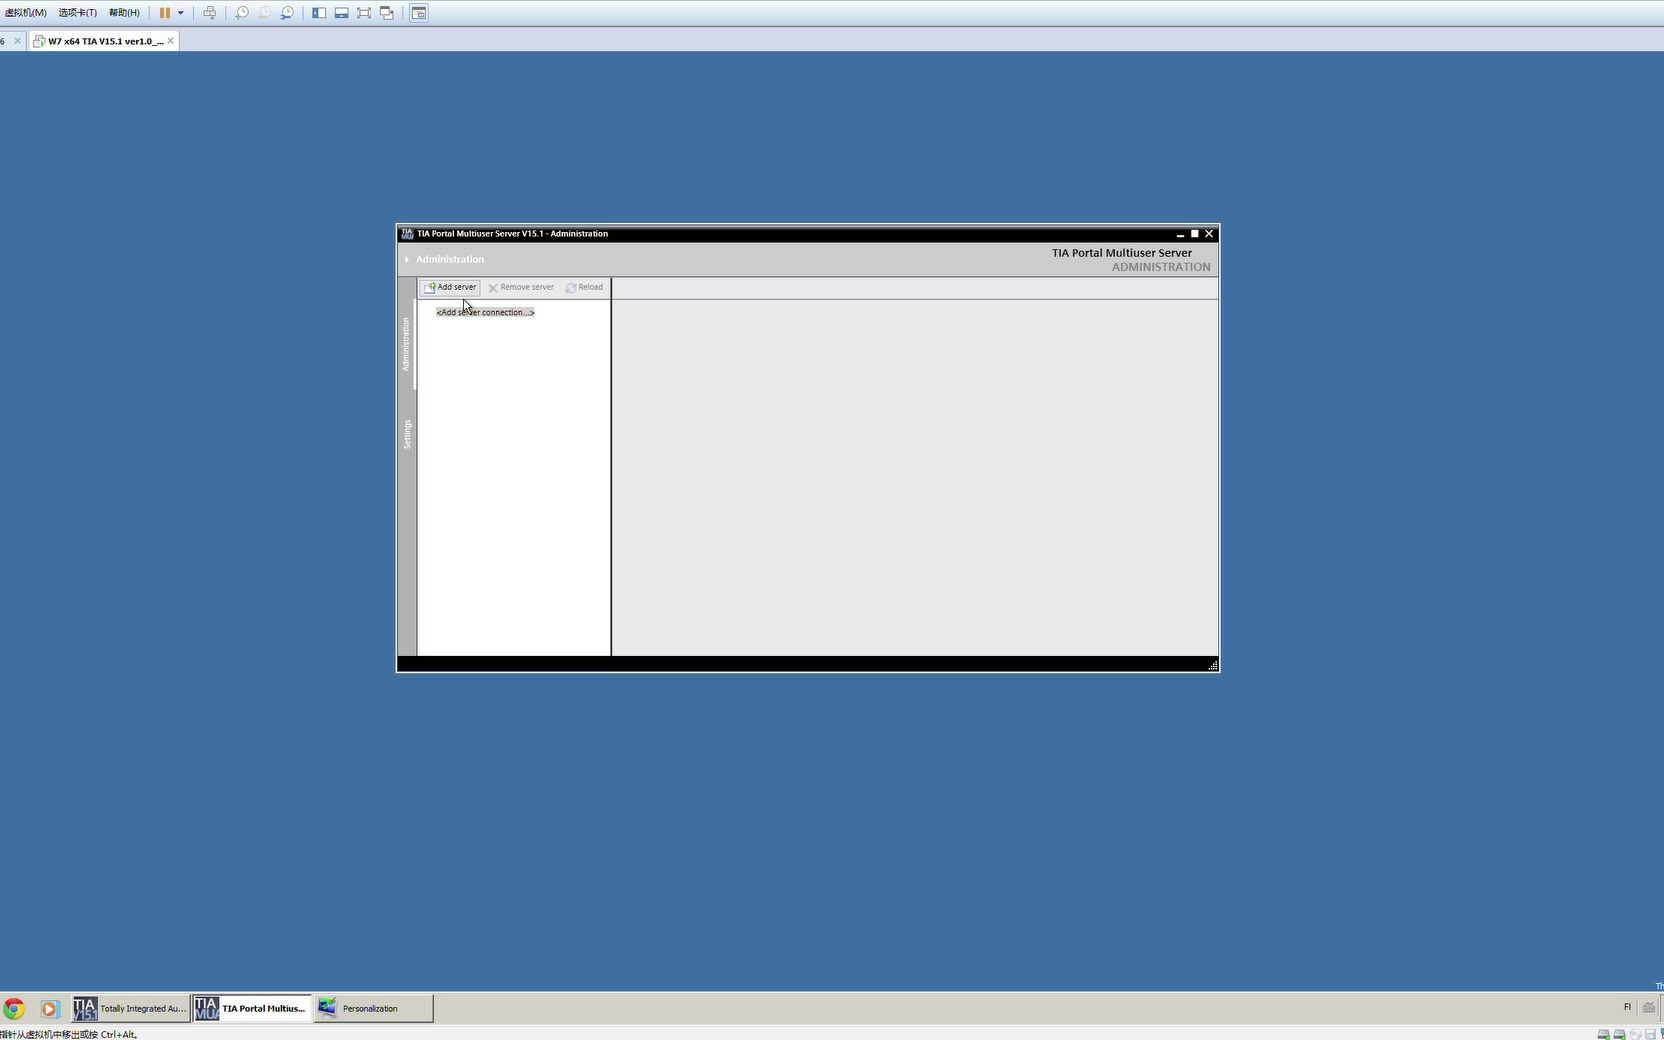Click the Remove server toolbar button
The height and width of the screenshot is (1040, 1664).
(x=521, y=287)
